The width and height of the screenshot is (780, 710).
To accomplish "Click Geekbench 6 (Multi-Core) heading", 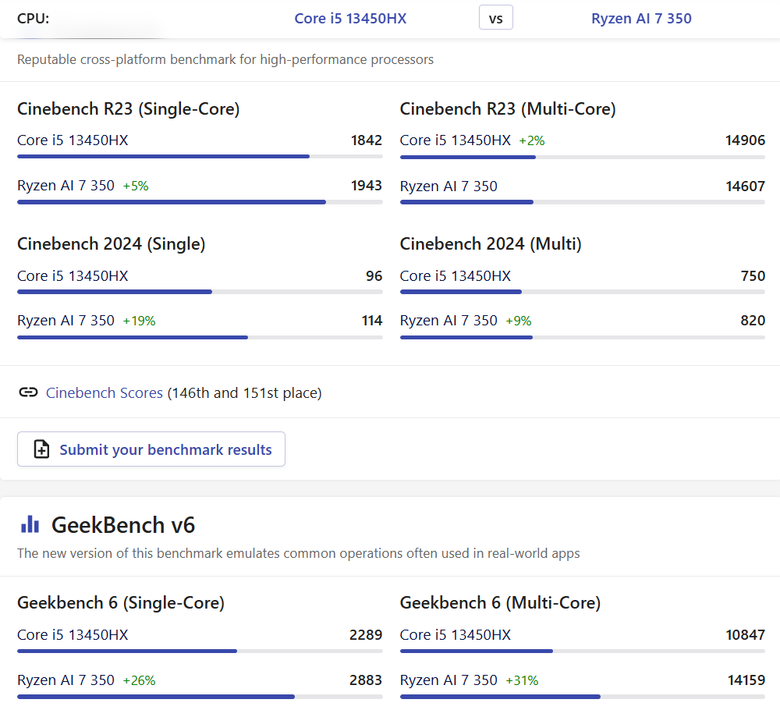I will click(500, 603).
